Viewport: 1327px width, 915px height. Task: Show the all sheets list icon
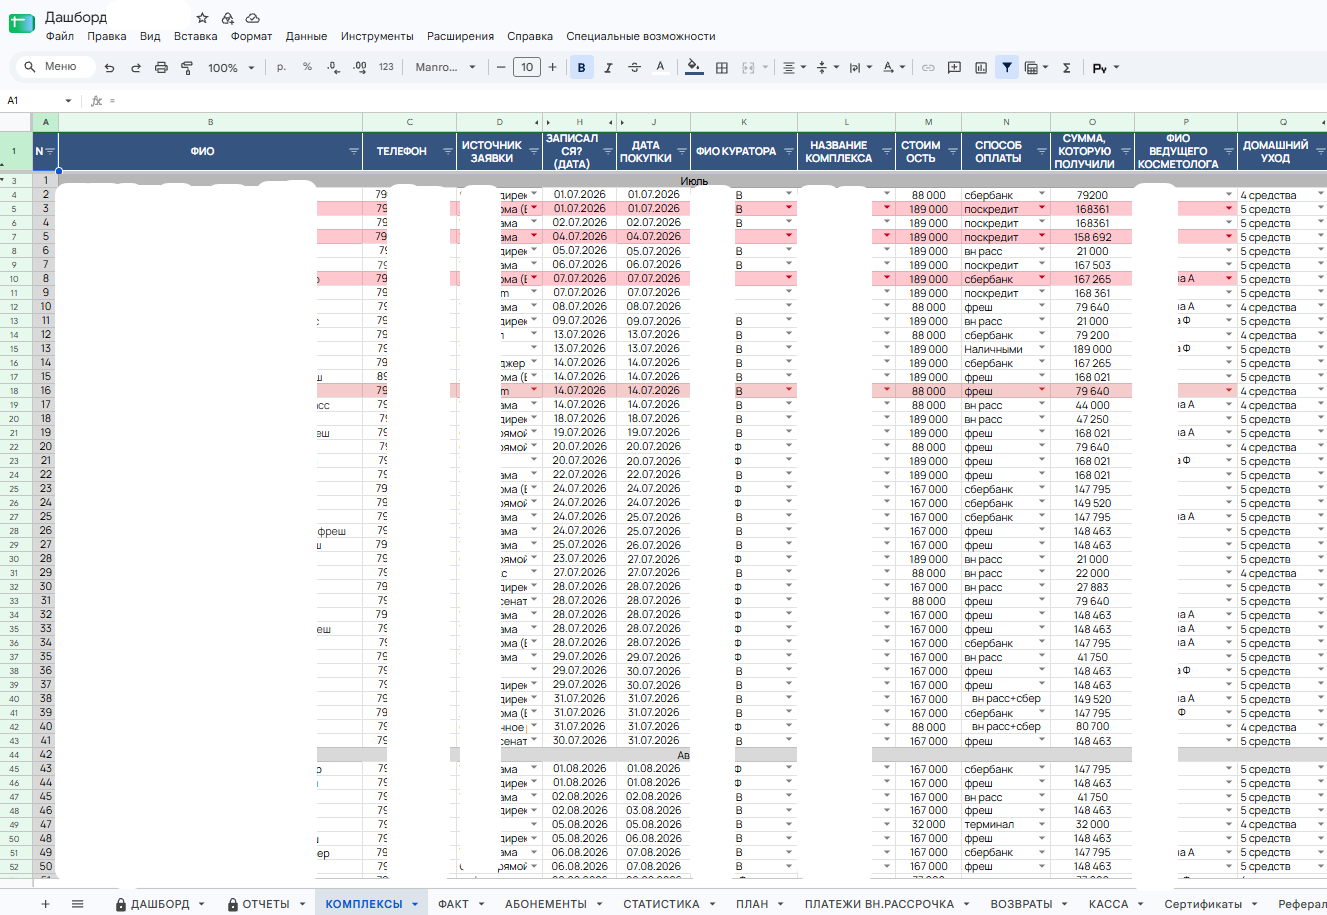pos(77,904)
